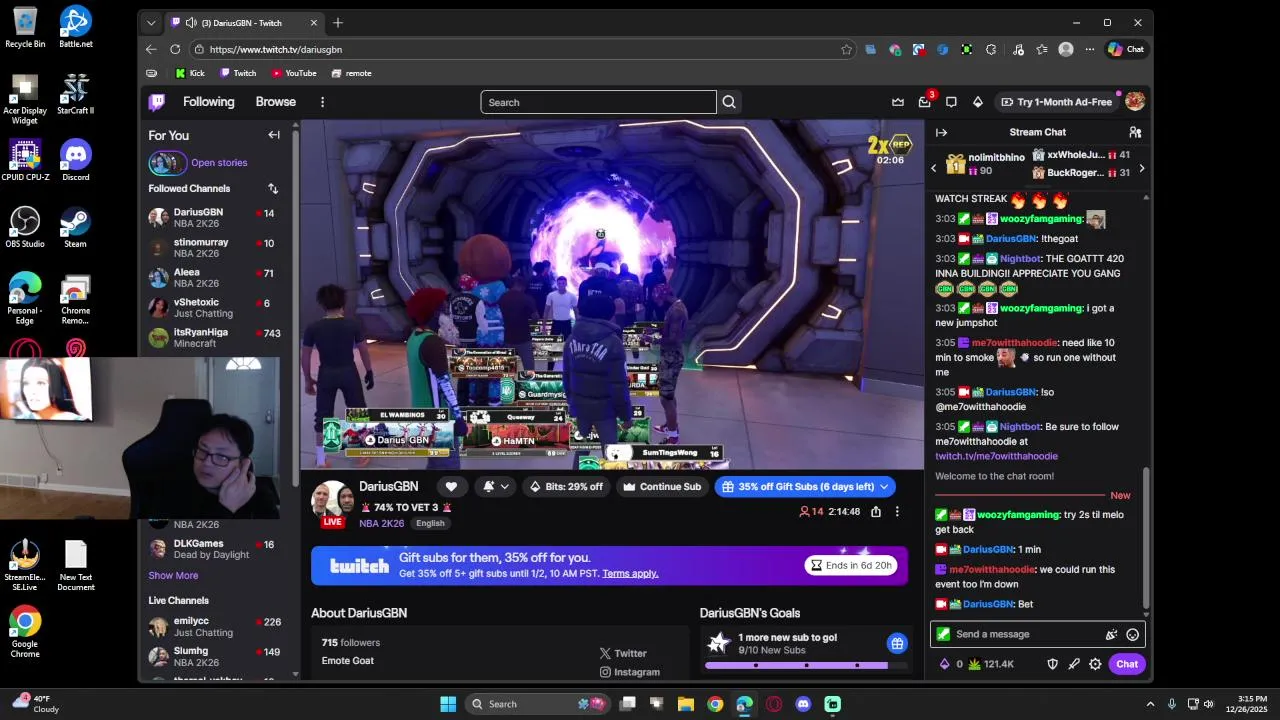Open Kick bookmark in favorites bar
The width and height of the screenshot is (1280, 720).
pyautogui.click(x=190, y=73)
